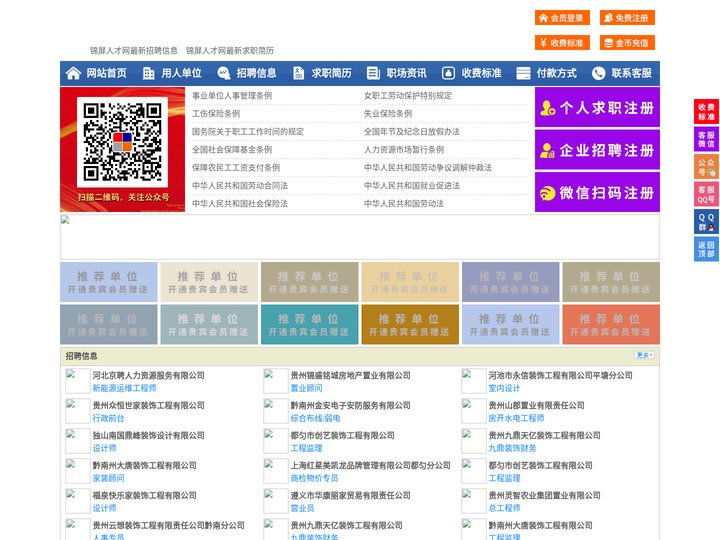The image size is (720, 540).
Task: Click company name 贵州锦盛铭城房地产置业有限公司
Action: click(351, 375)
